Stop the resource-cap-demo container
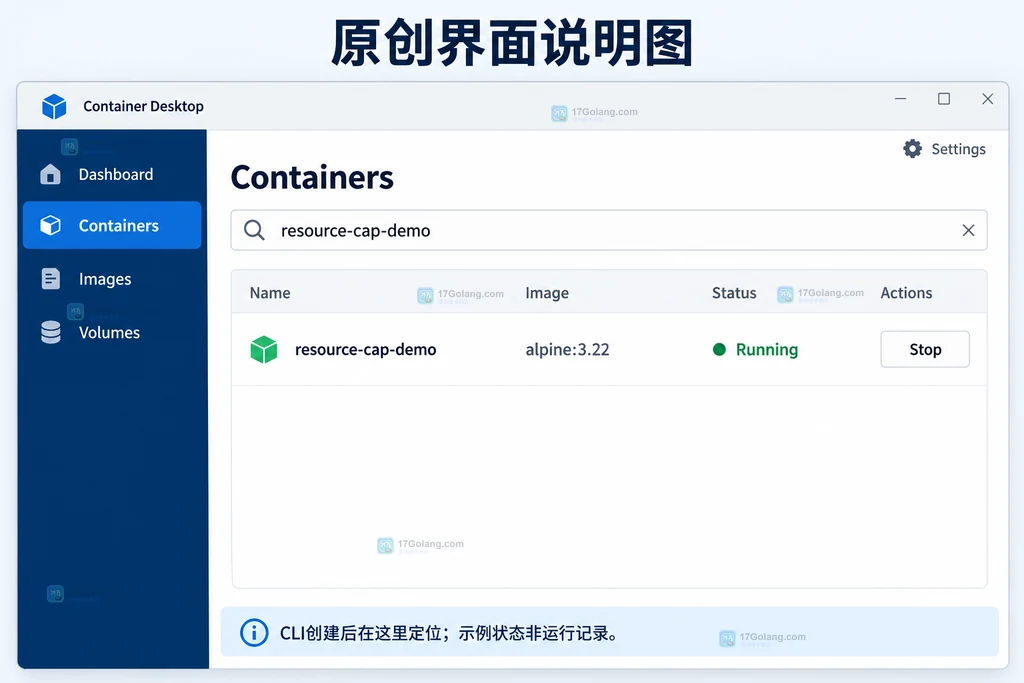This screenshot has height=683, width=1024. point(925,349)
